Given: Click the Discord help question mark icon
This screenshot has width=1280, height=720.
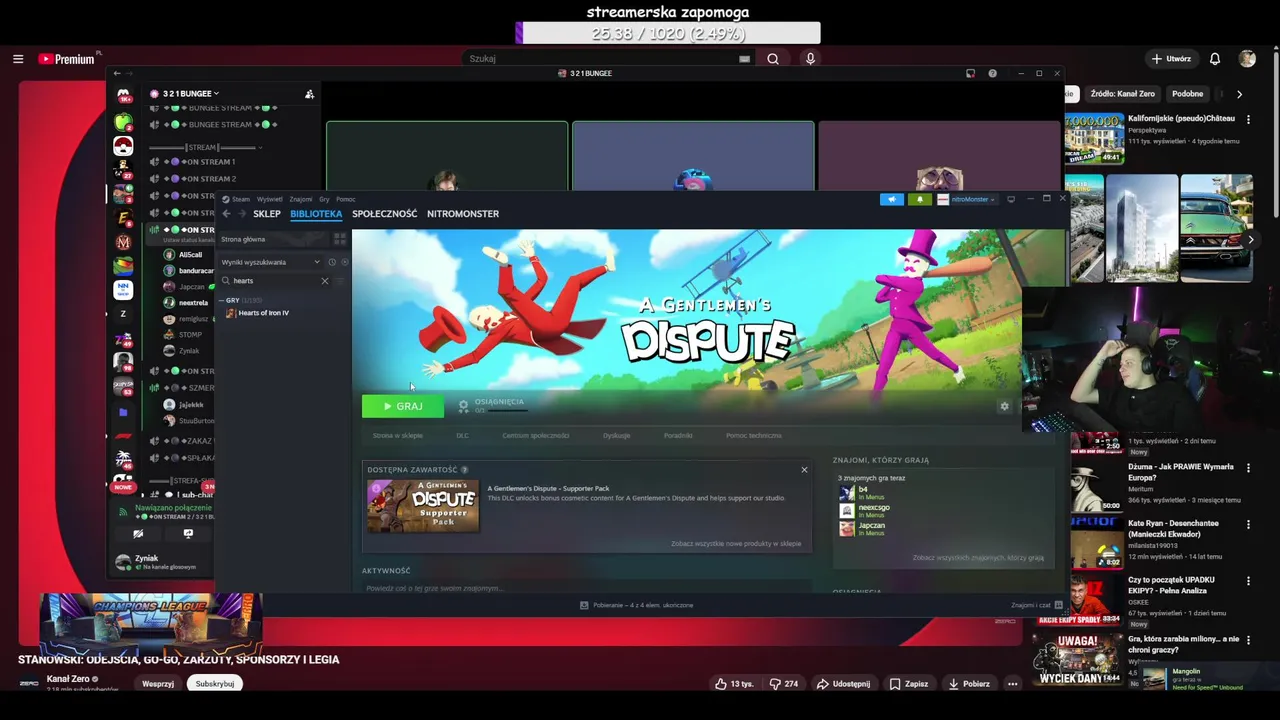Looking at the screenshot, I should pyautogui.click(x=992, y=74).
